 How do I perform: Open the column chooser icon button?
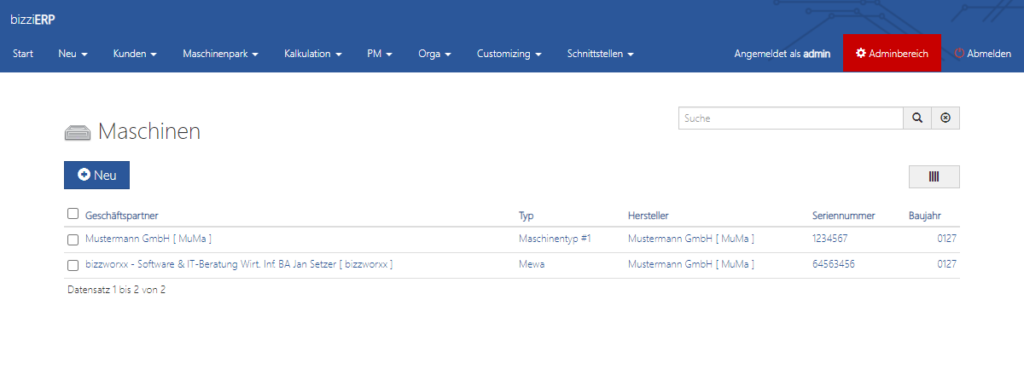coord(934,176)
